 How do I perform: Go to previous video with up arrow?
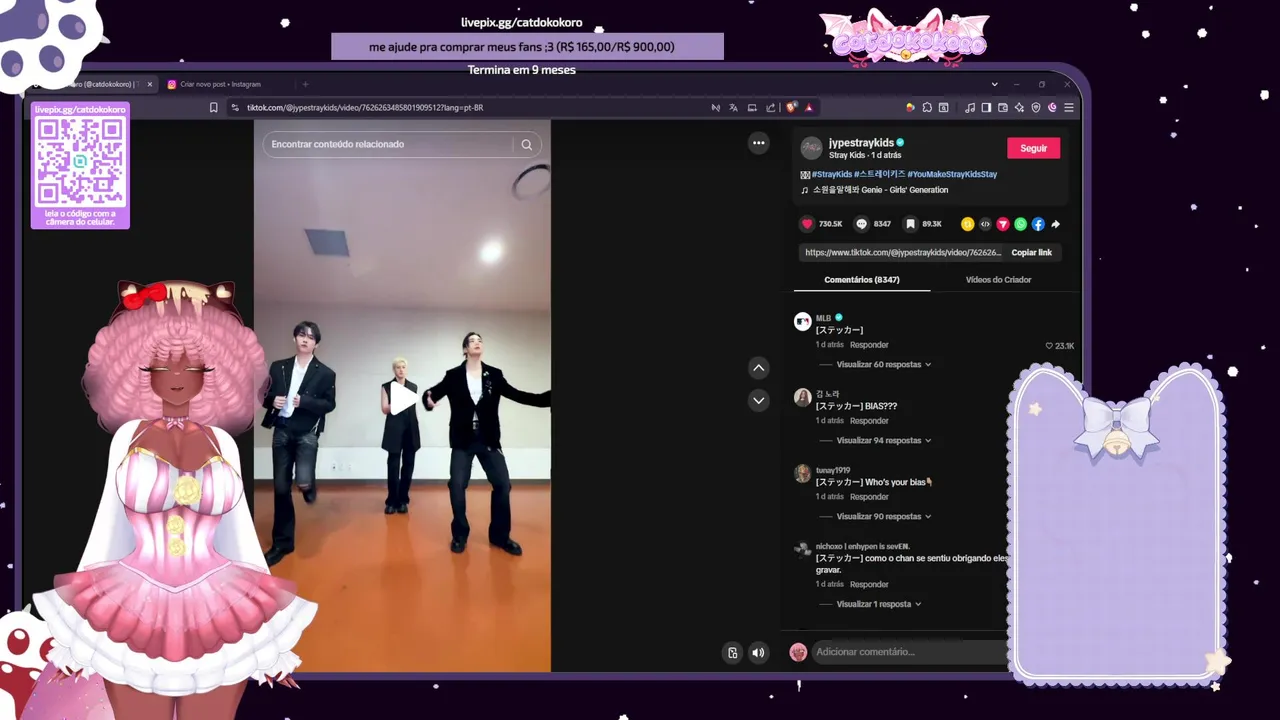click(759, 368)
